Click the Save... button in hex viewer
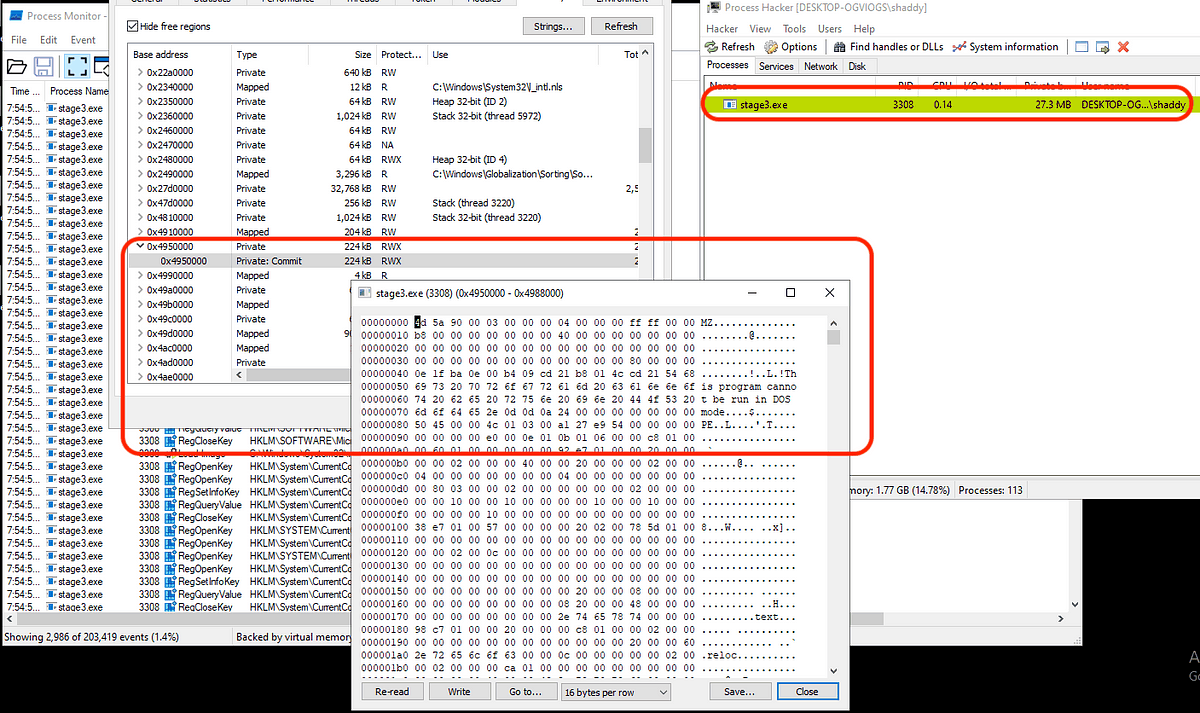The height and width of the screenshot is (713, 1200). coord(739,691)
